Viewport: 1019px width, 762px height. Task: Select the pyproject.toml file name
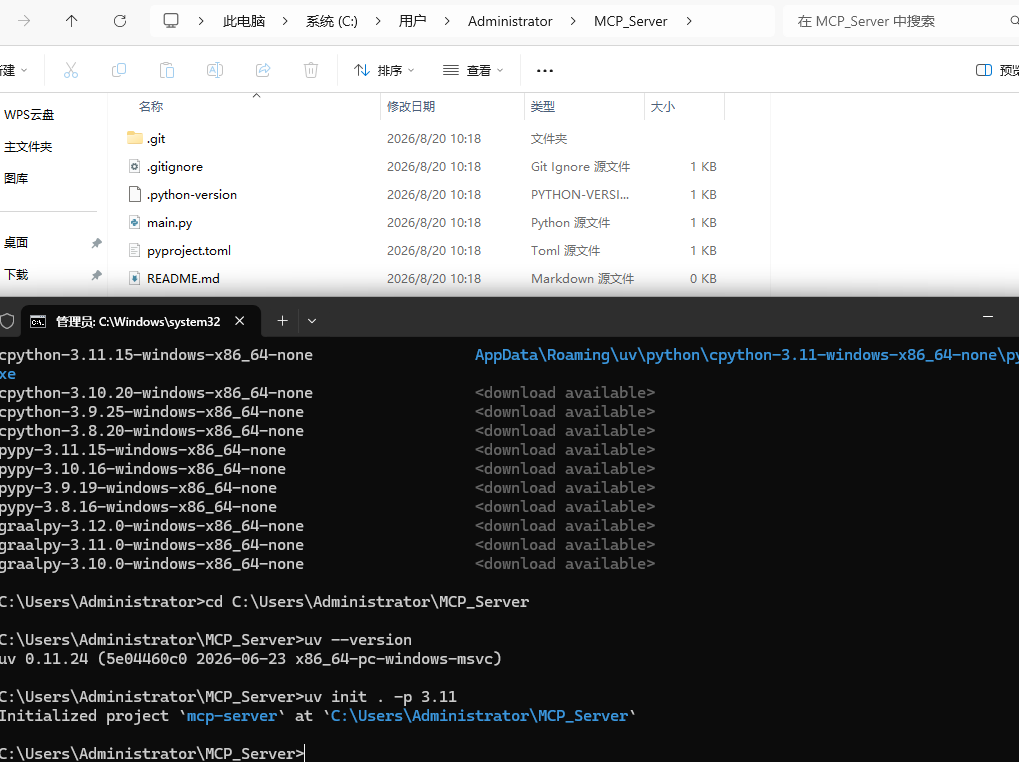pos(188,250)
